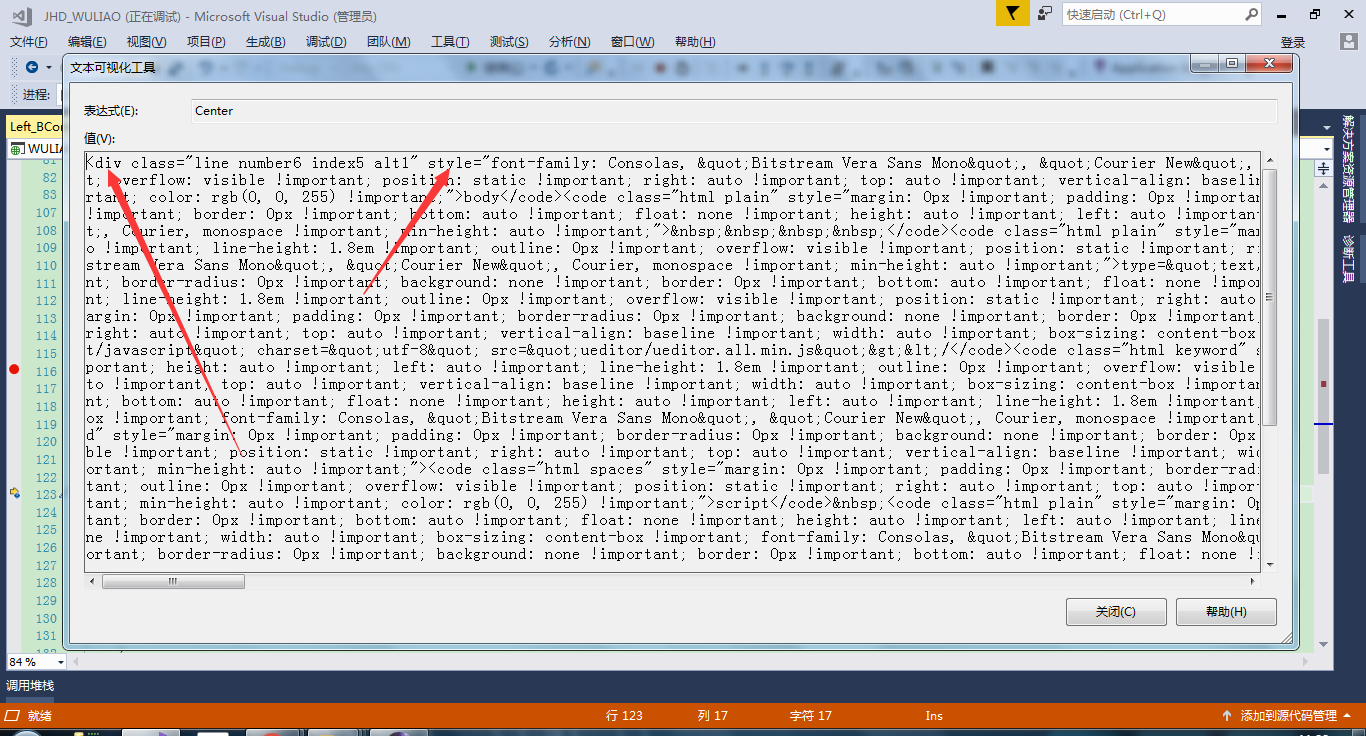Viewport: 1366px width, 736px height.
Task: Open the 84 % zoom dropdown
Action: coord(60,662)
